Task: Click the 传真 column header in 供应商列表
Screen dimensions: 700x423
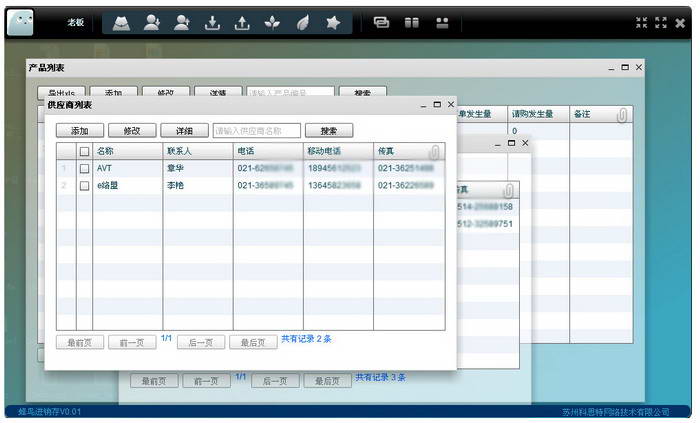Action: [409, 151]
